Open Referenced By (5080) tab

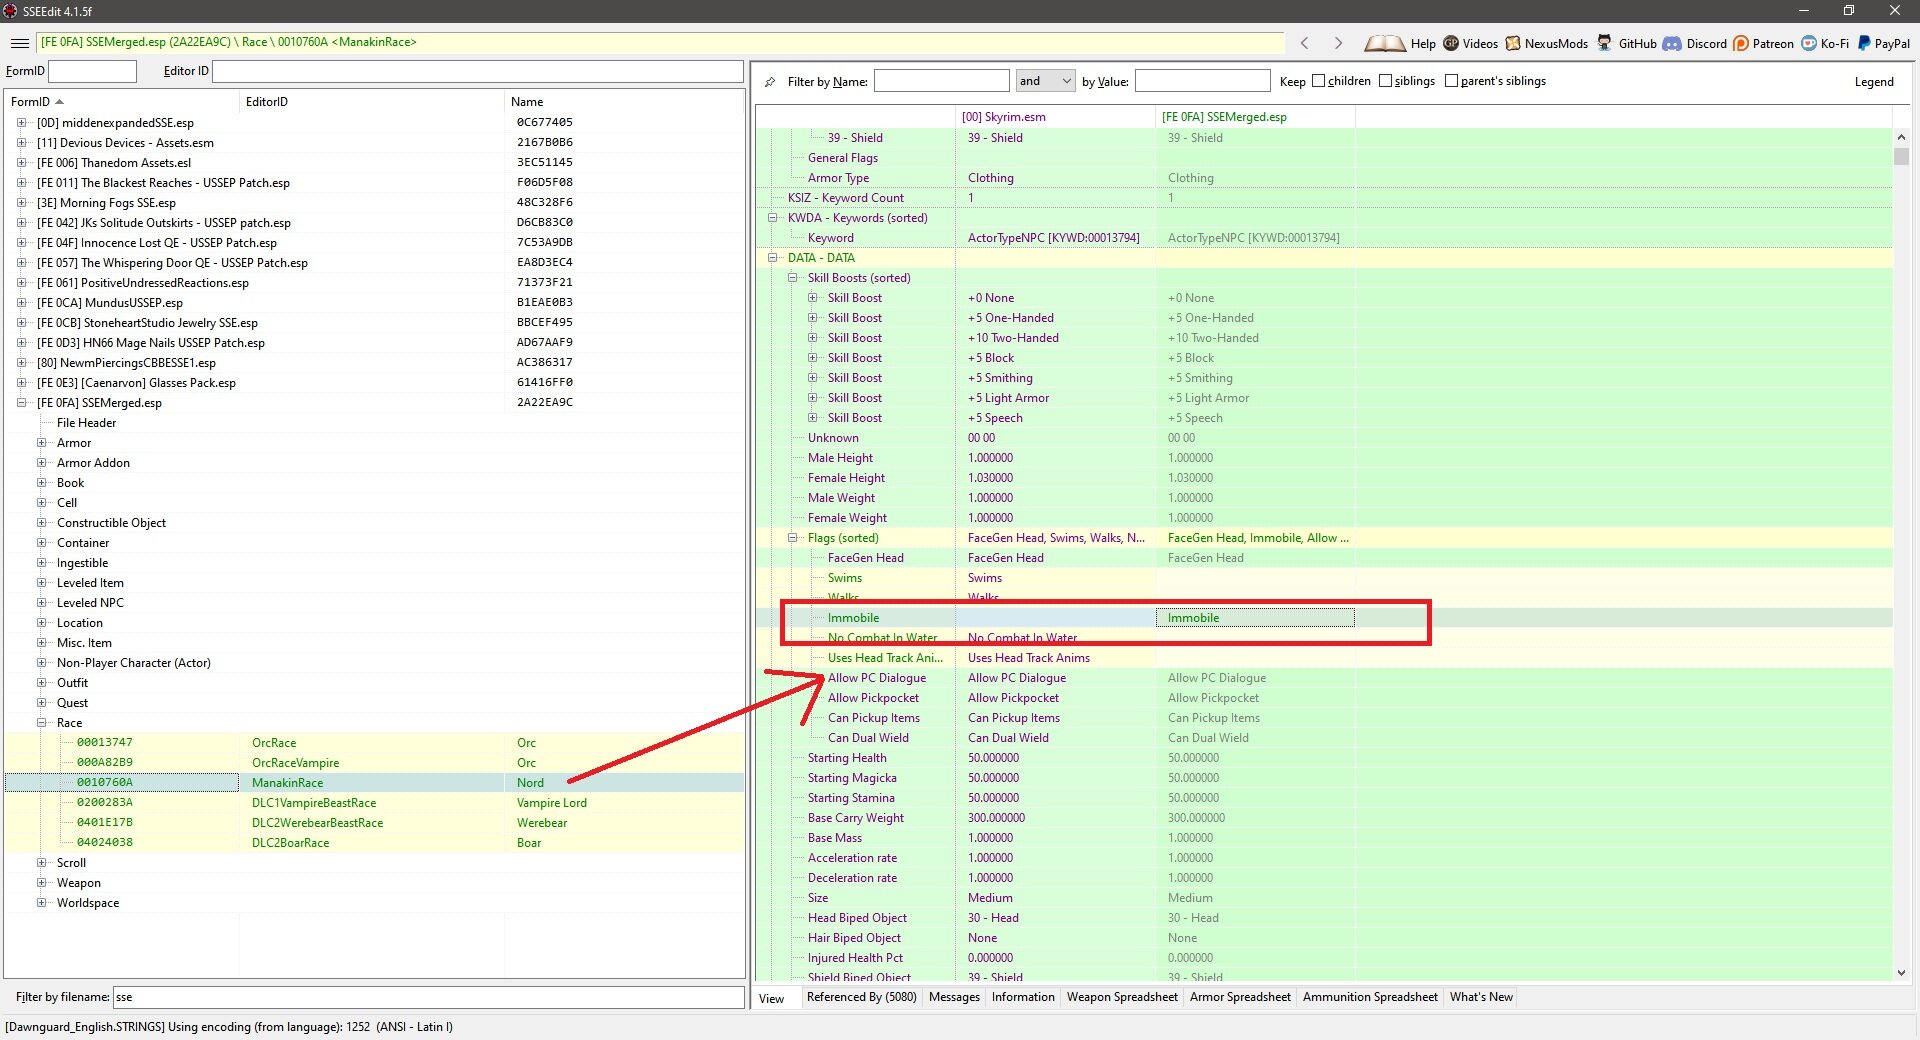[861, 997]
